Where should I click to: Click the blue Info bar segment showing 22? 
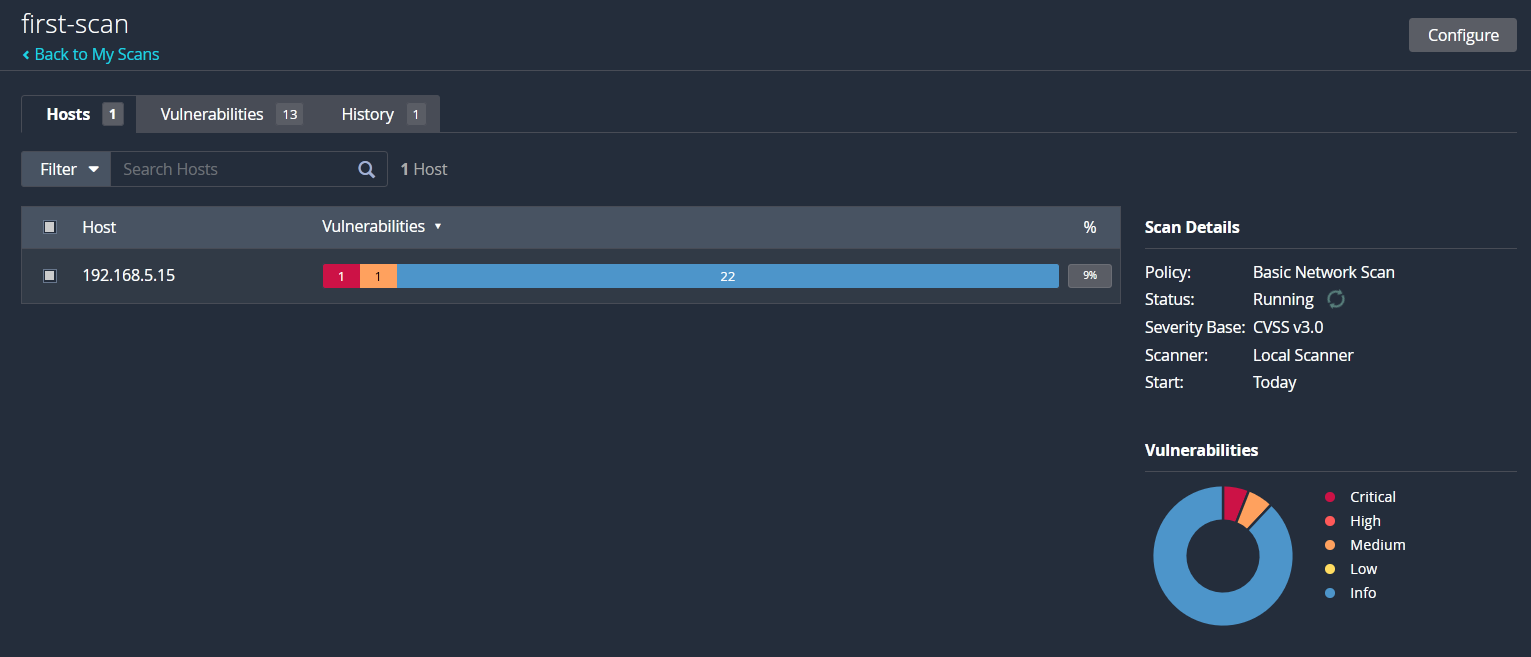coord(728,276)
